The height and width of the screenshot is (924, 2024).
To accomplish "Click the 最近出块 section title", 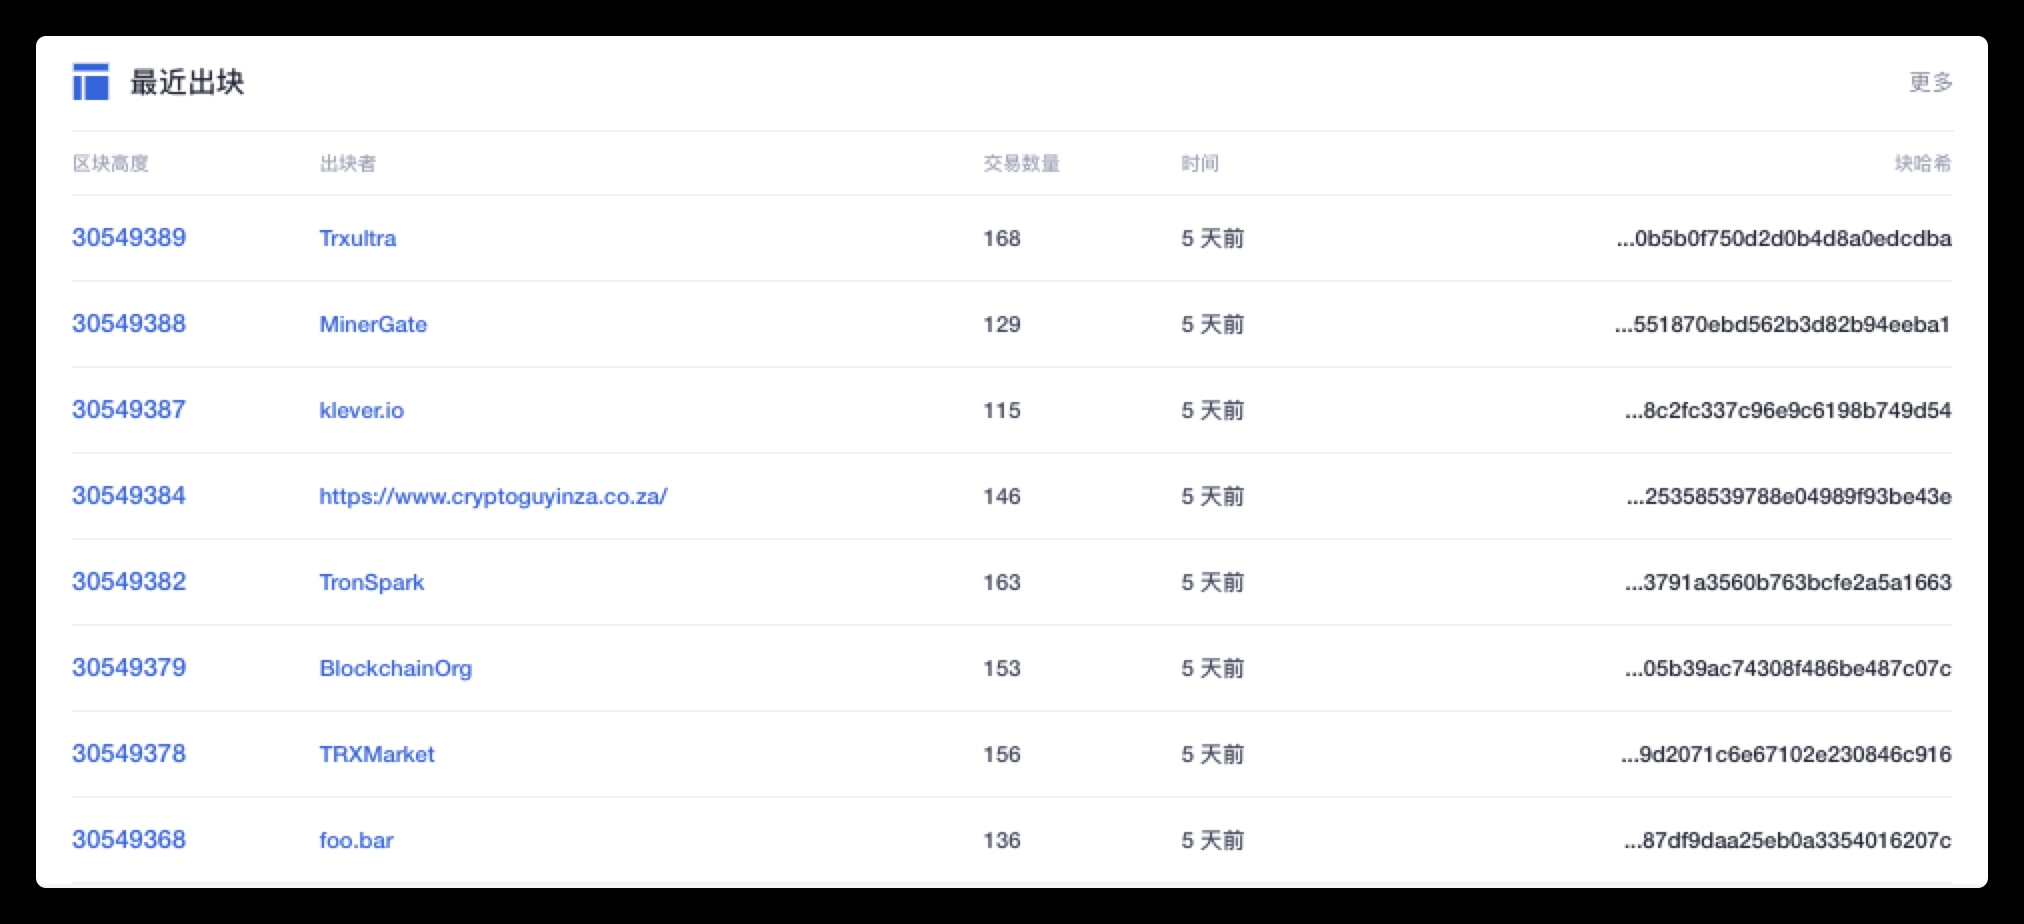I will [187, 82].
